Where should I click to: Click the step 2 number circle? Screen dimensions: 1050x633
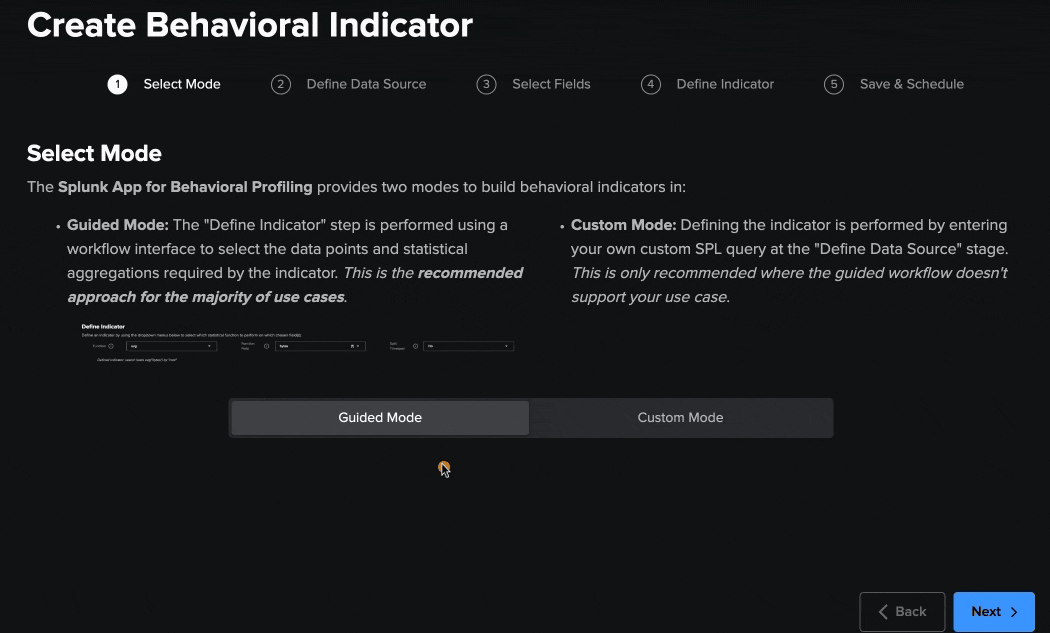pyautogui.click(x=281, y=84)
